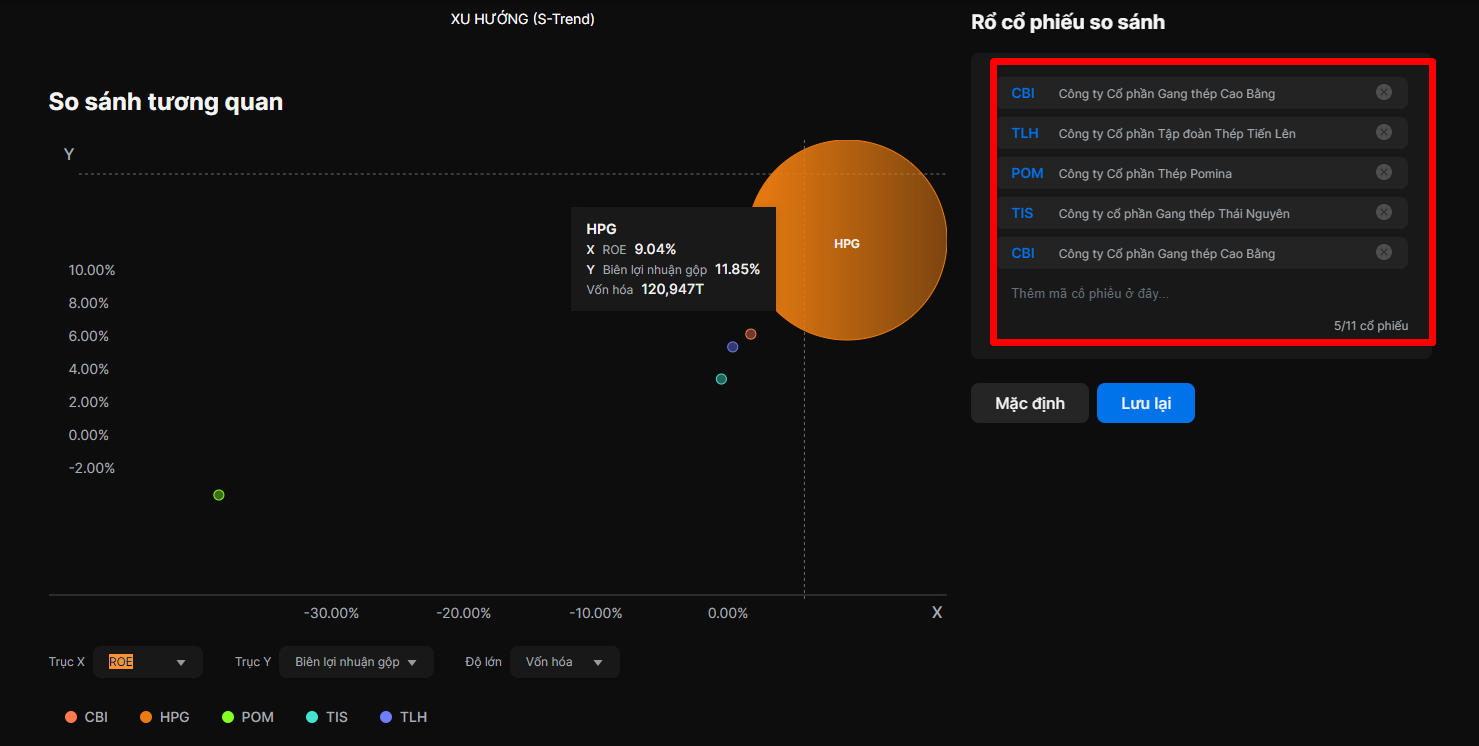Image resolution: width=1479 pixels, height=746 pixels.
Task: Click the ROE 9.04% tooltip value
Action: [655, 249]
